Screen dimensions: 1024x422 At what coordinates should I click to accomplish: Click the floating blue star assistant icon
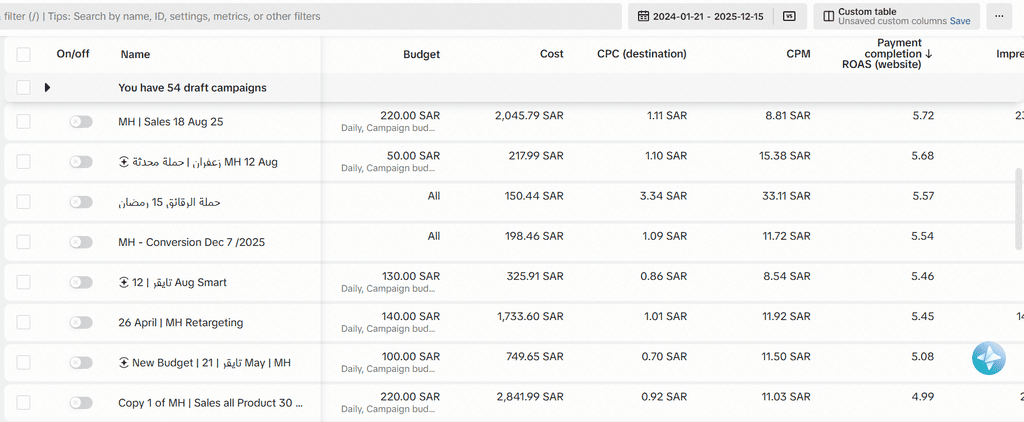(988, 358)
